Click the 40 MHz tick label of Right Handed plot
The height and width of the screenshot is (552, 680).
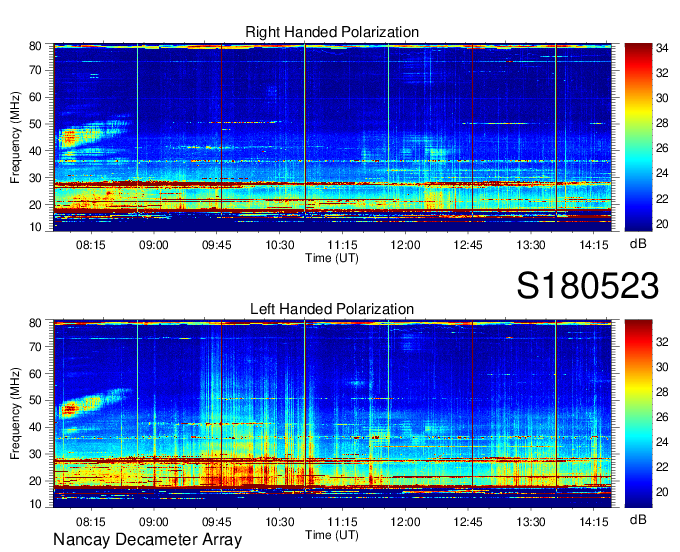[35, 151]
